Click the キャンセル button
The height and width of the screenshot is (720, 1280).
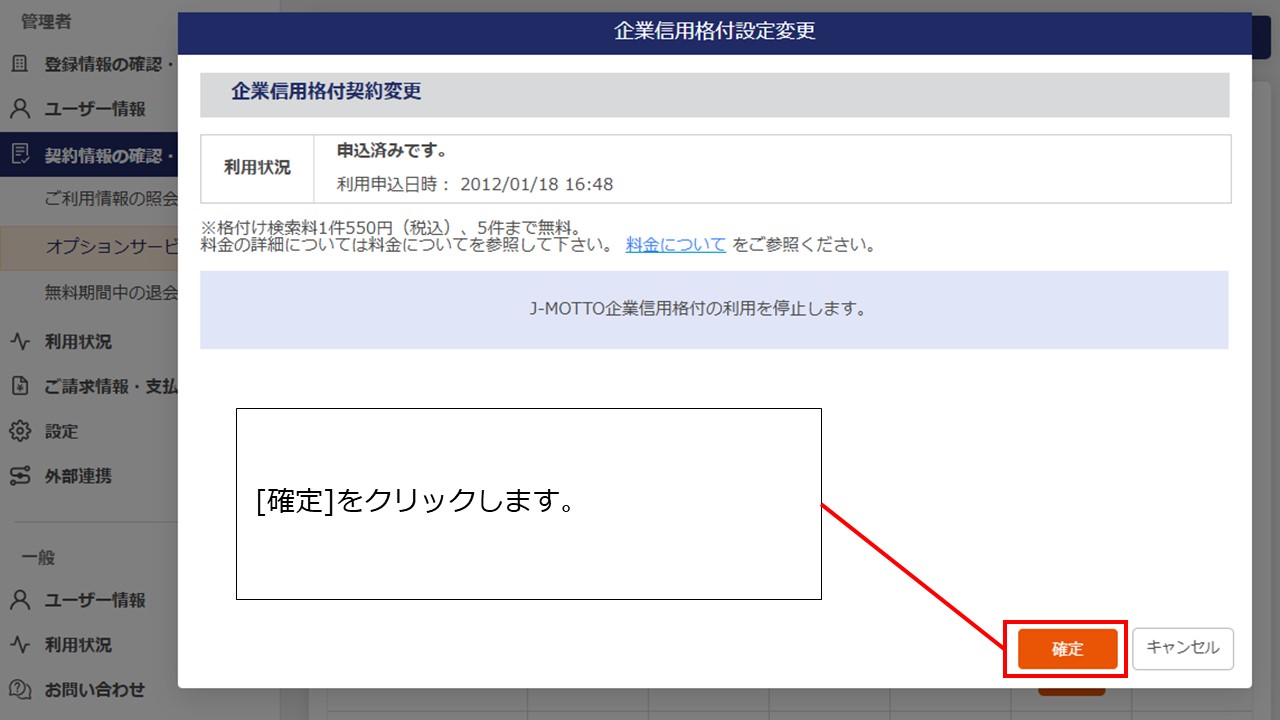(1183, 648)
